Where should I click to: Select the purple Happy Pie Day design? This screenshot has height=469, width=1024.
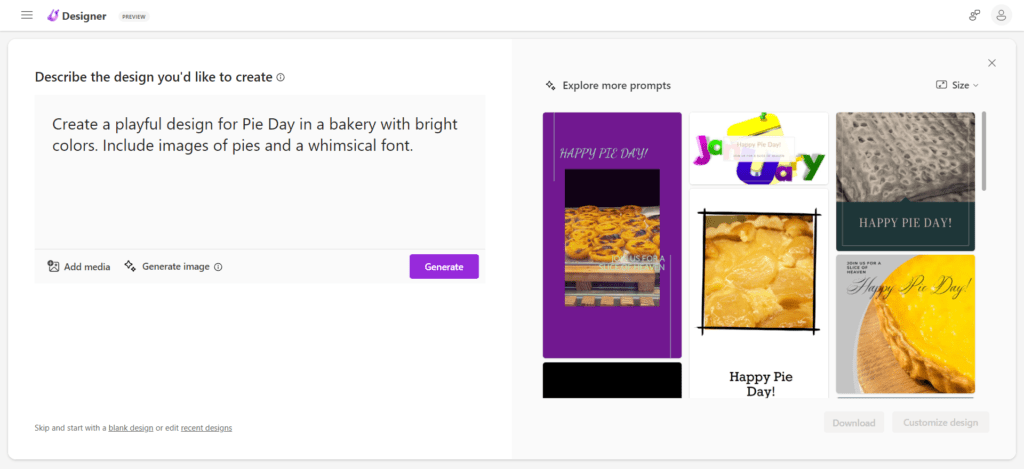coord(612,235)
